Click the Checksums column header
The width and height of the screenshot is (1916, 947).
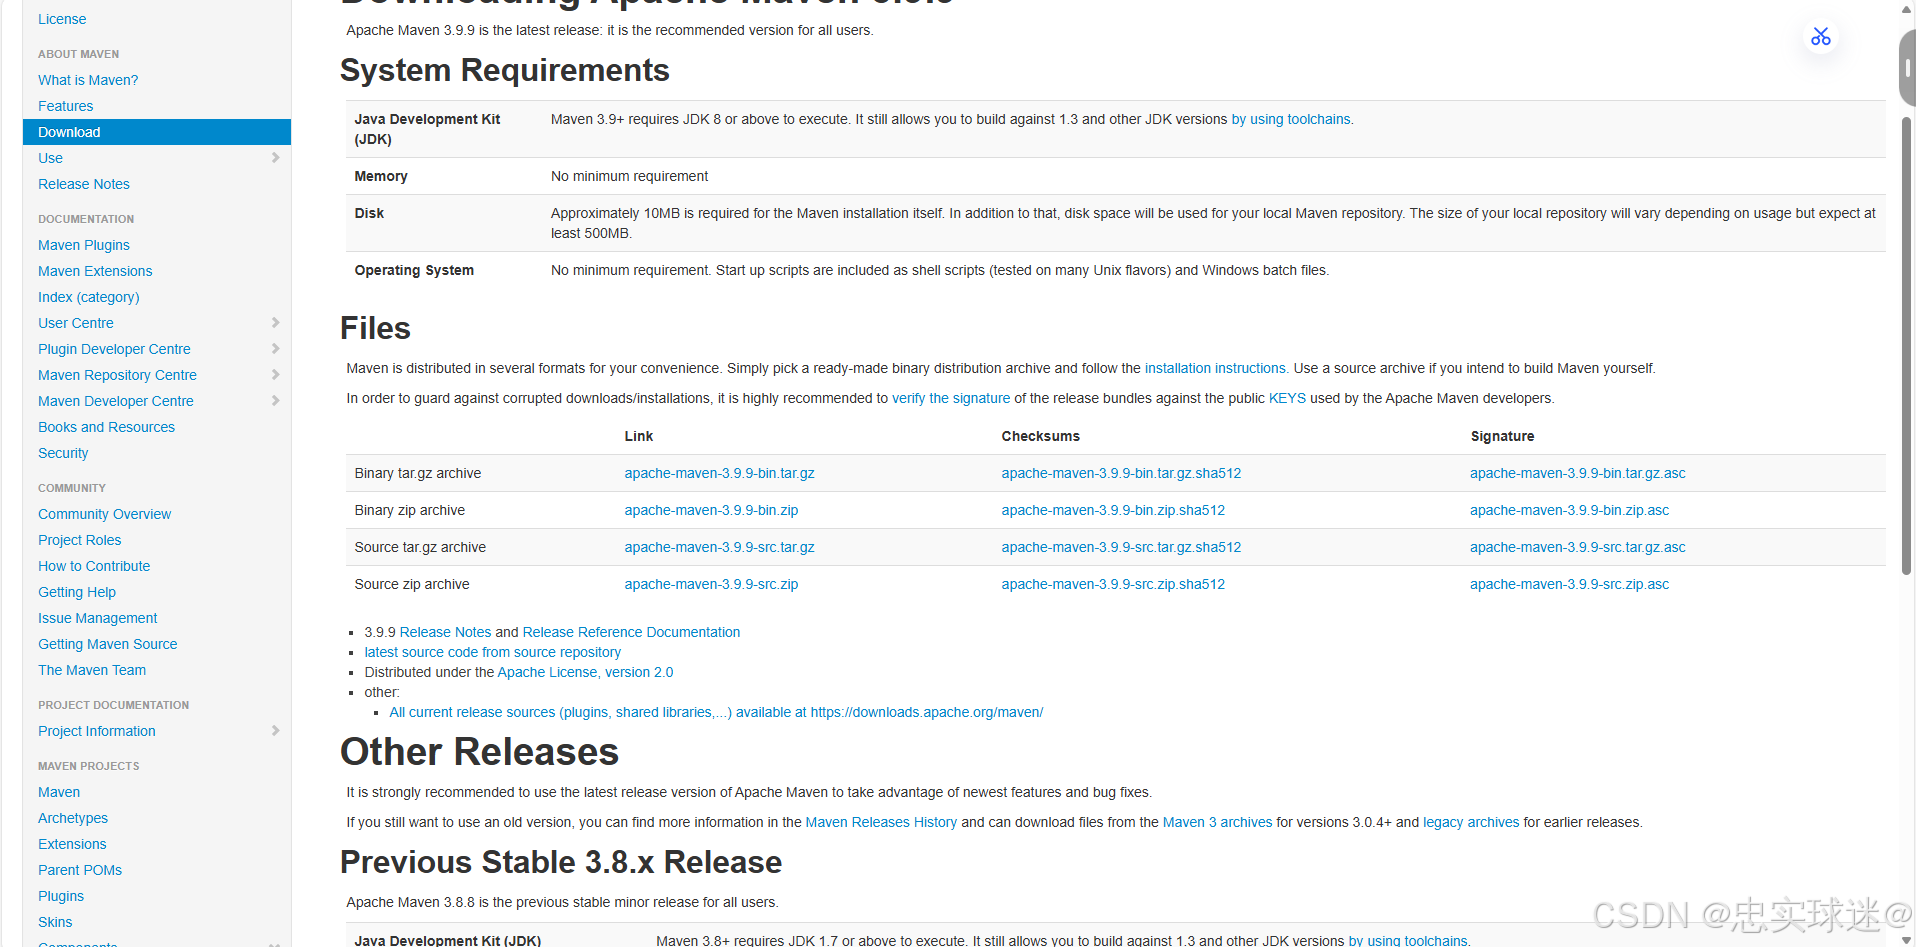coord(1040,436)
